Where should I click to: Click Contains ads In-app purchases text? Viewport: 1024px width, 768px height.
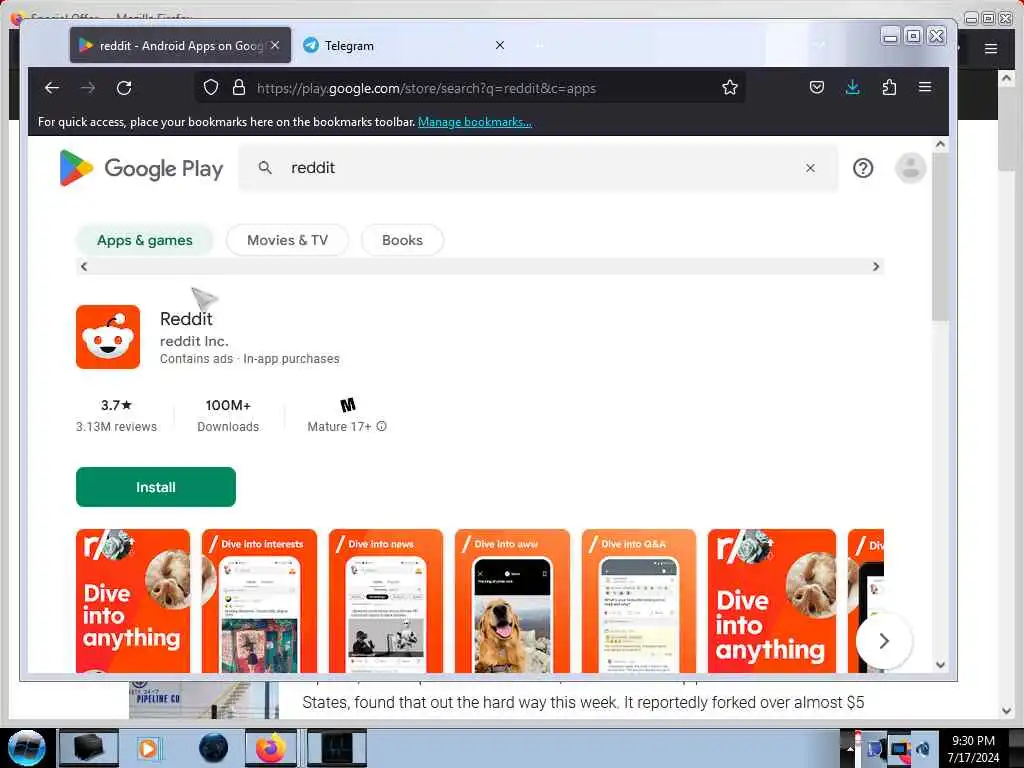249,359
